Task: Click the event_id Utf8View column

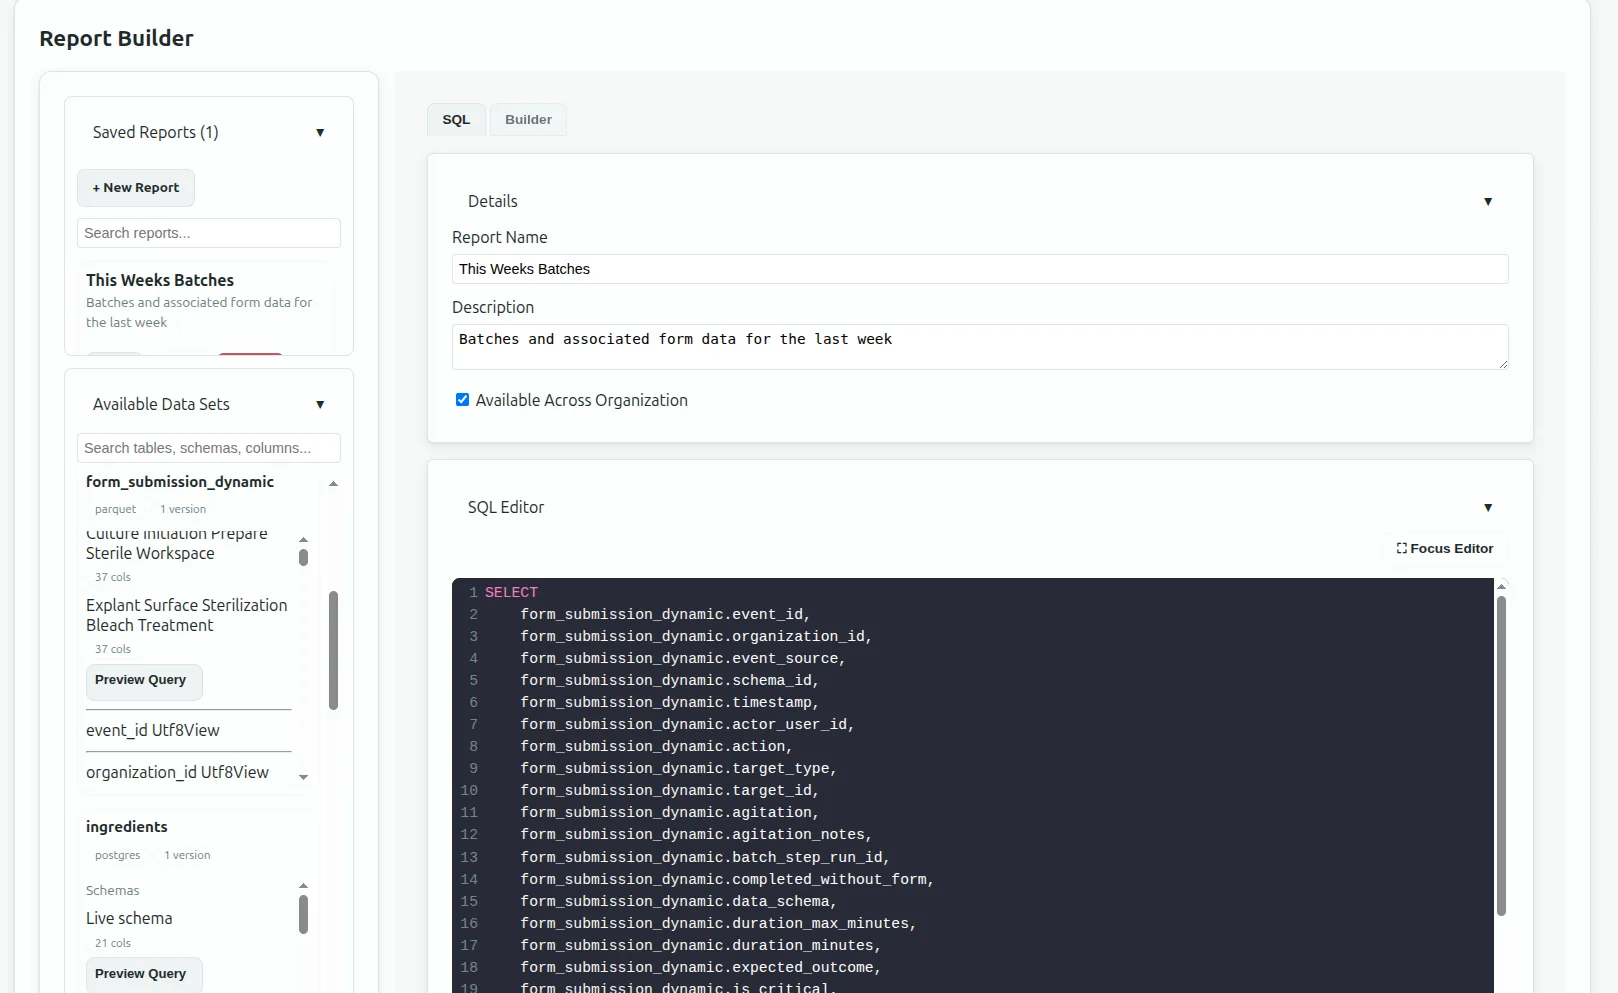Action: point(153,730)
